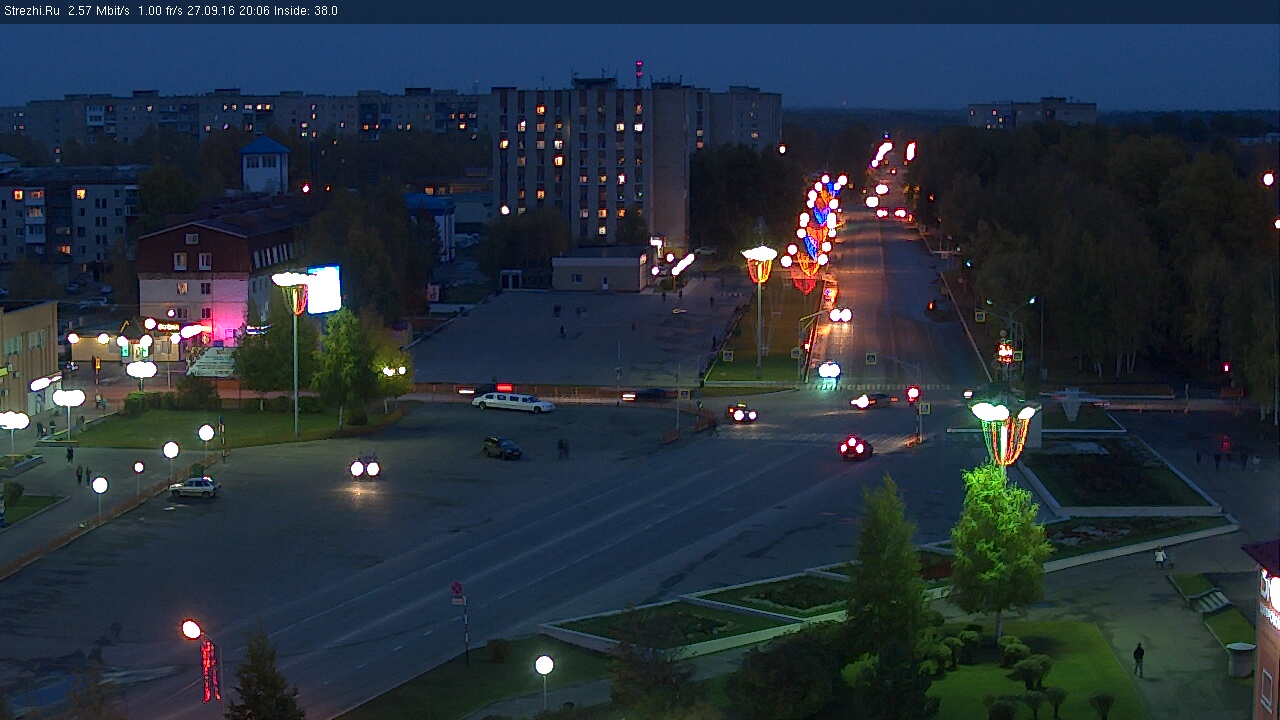Click the "2.57 Mbit/s" bitrate readout

(99, 11)
